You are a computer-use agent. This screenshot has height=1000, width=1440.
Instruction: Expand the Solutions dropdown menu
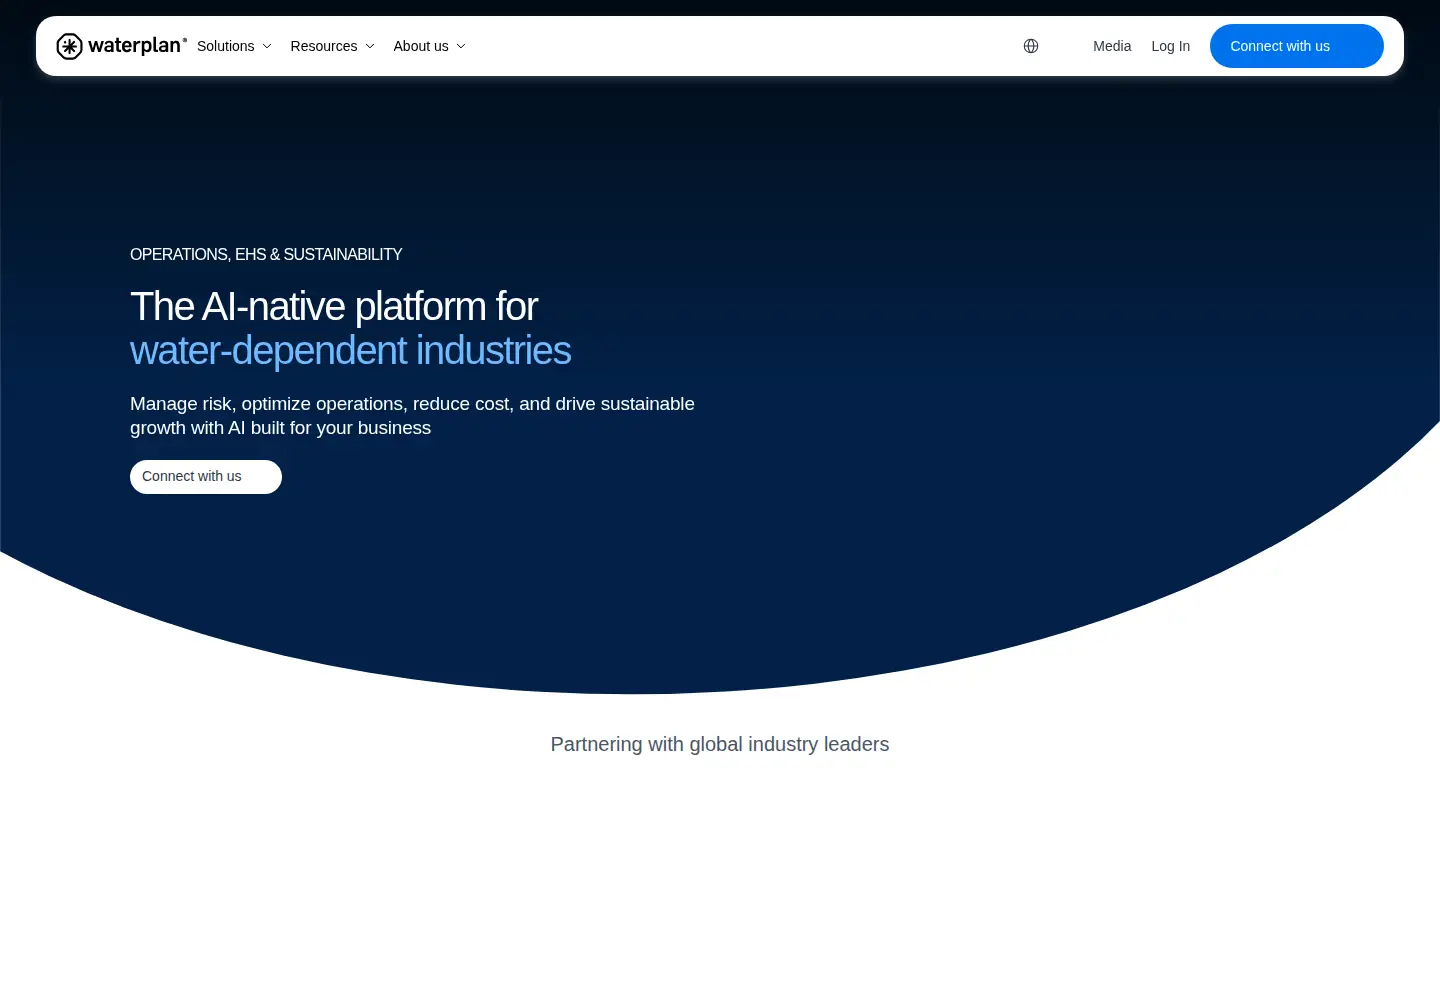click(x=234, y=46)
